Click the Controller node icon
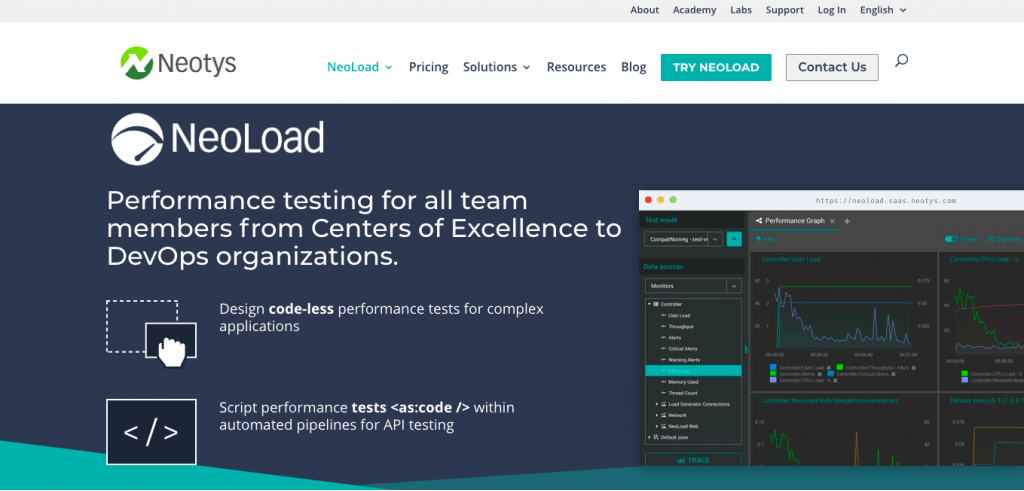Viewport: 1024px width, 491px height. [x=656, y=304]
